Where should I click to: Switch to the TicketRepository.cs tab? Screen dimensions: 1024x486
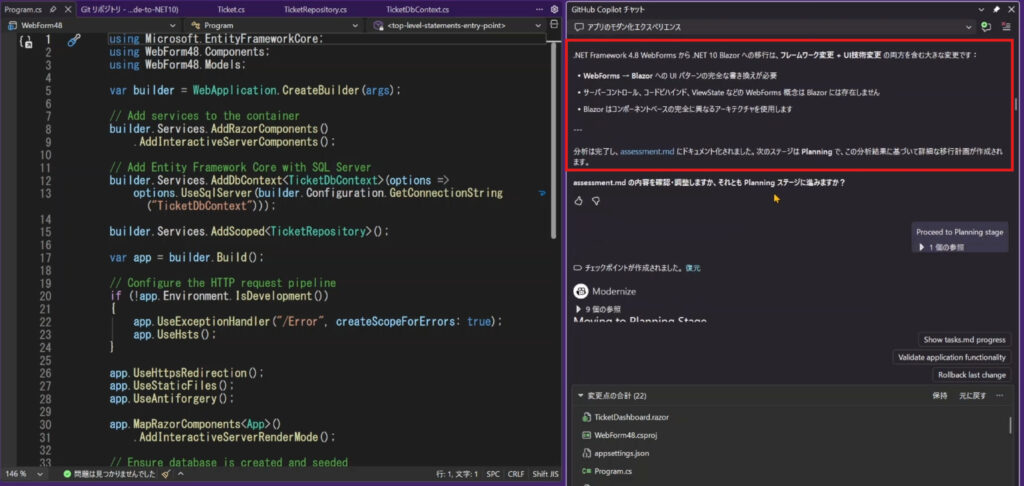point(316,9)
